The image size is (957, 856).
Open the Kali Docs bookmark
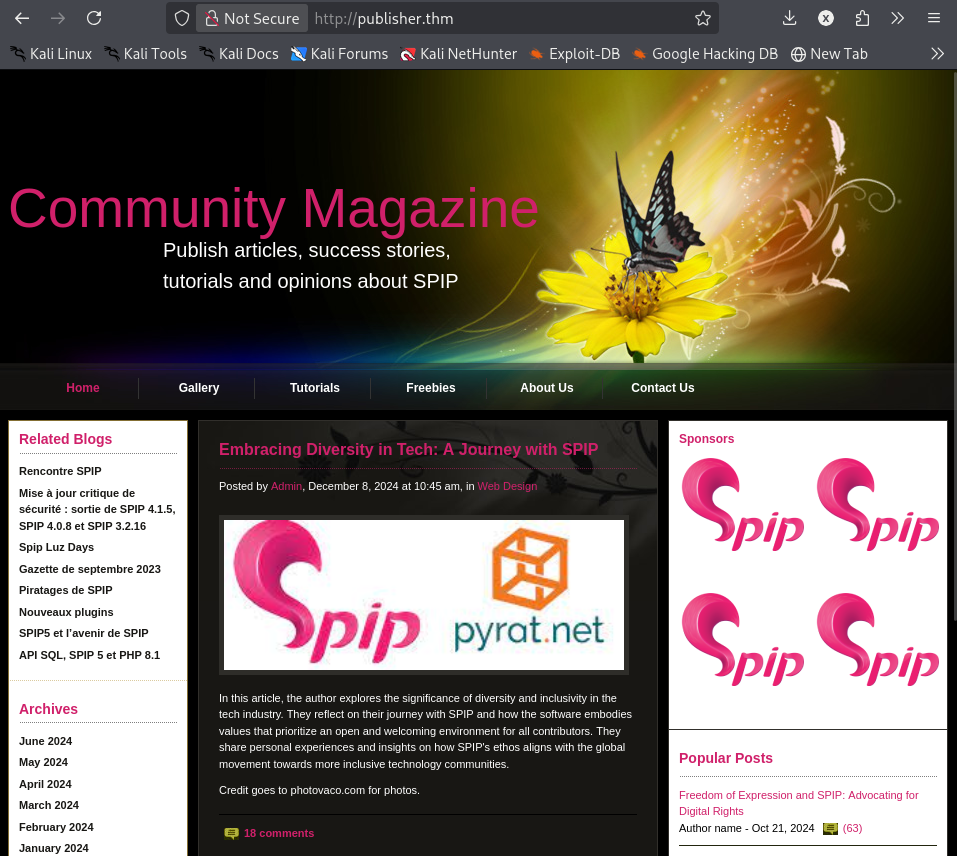tap(239, 54)
